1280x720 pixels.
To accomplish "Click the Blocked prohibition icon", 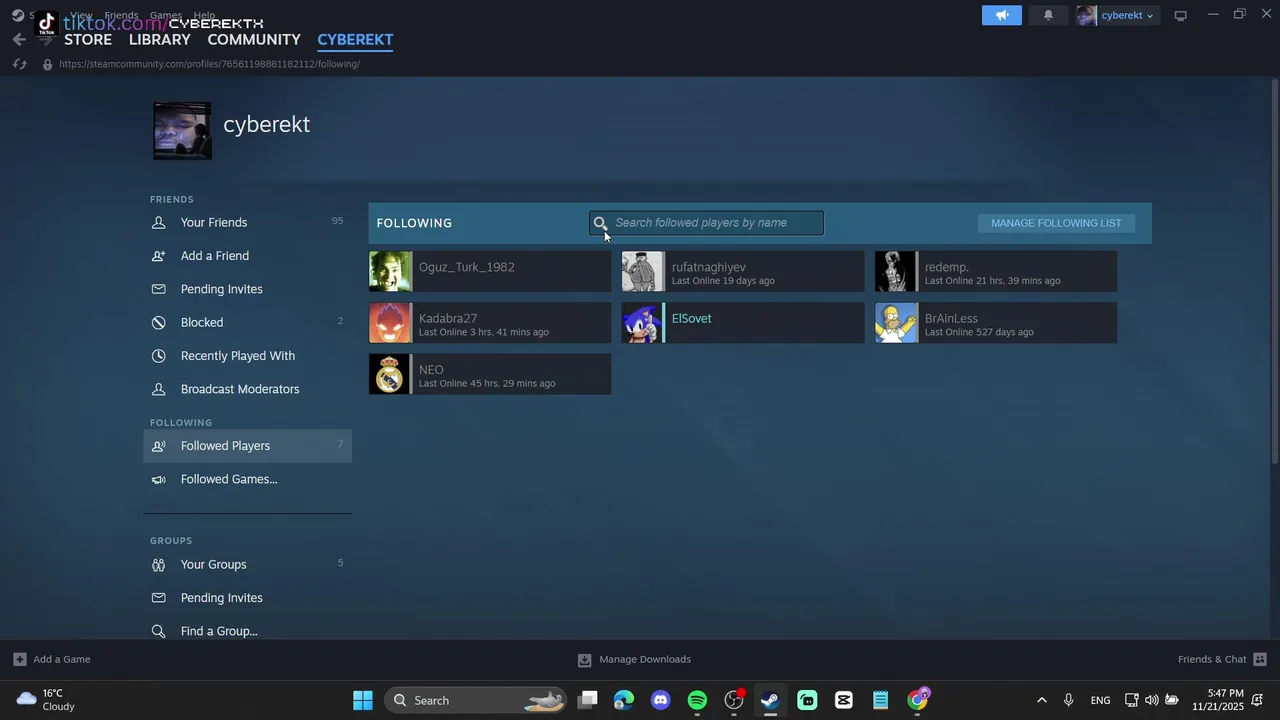I will [x=158, y=322].
